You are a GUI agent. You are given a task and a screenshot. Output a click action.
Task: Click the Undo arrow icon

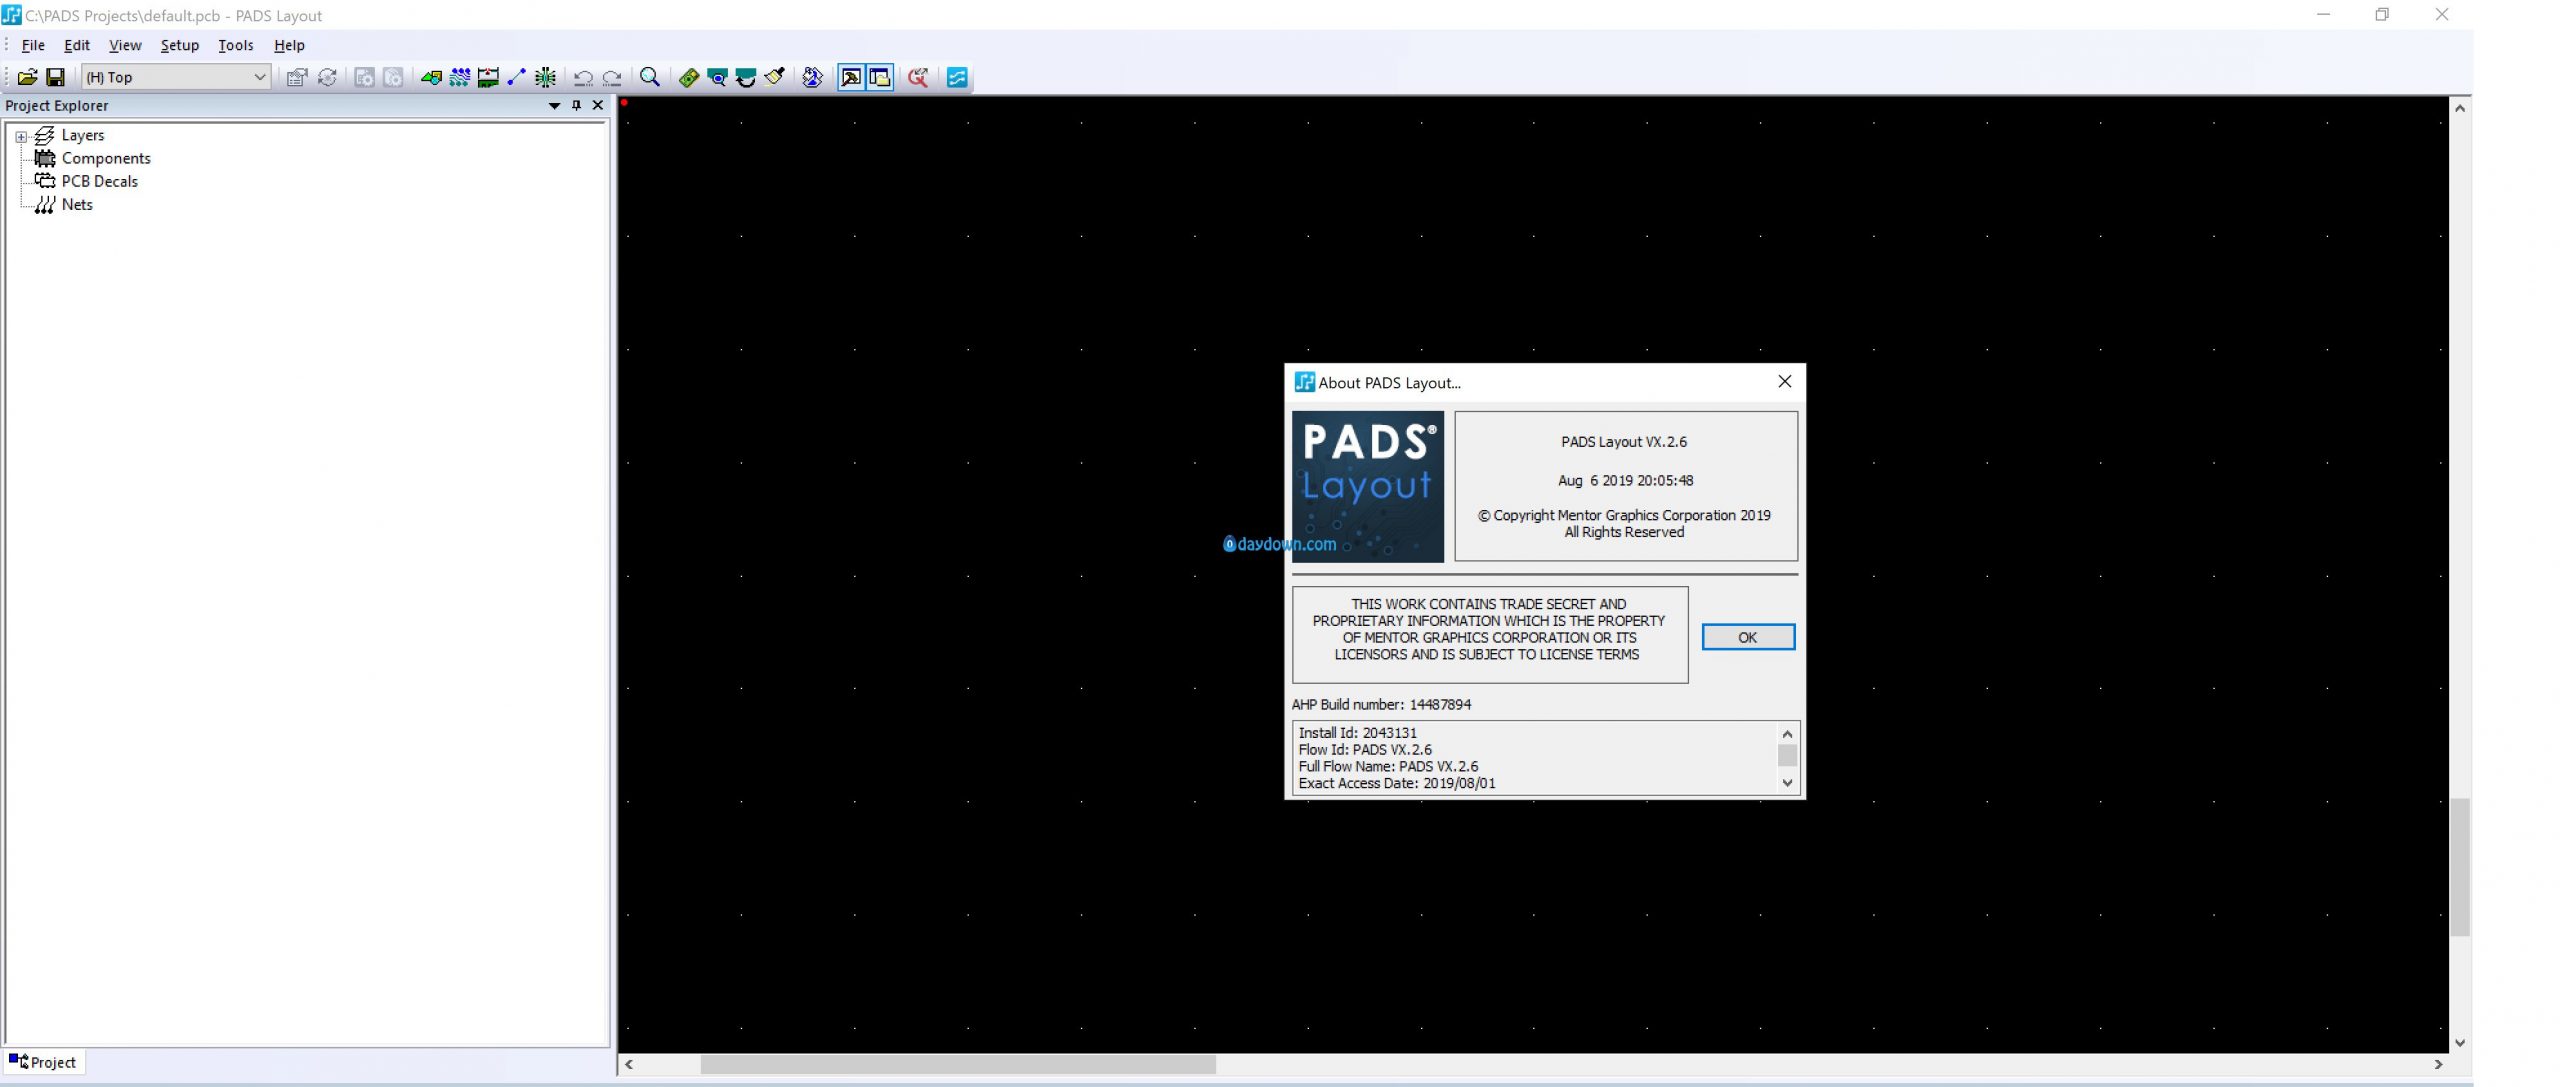coord(584,77)
